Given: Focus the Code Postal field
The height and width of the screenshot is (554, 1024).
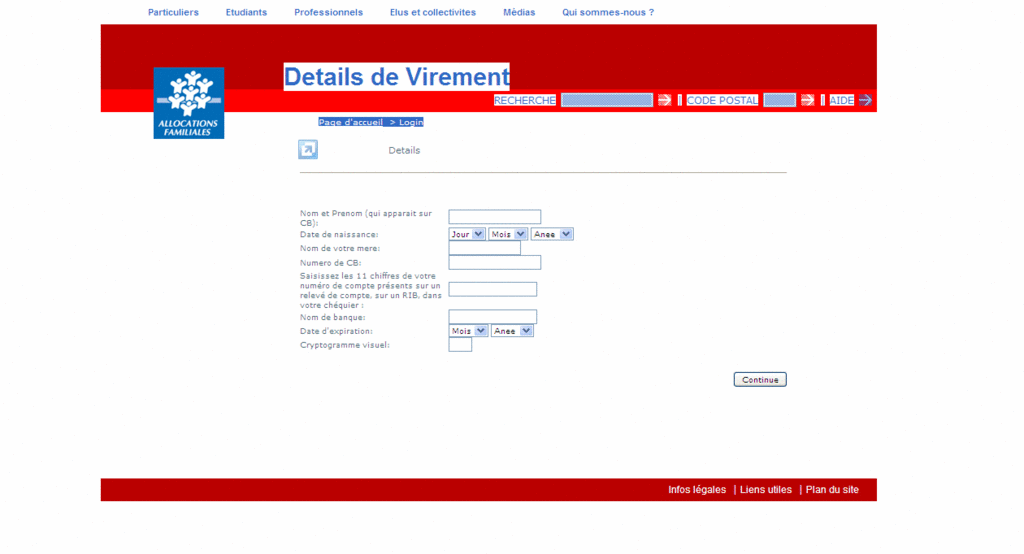Looking at the screenshot, I should 779,100.
